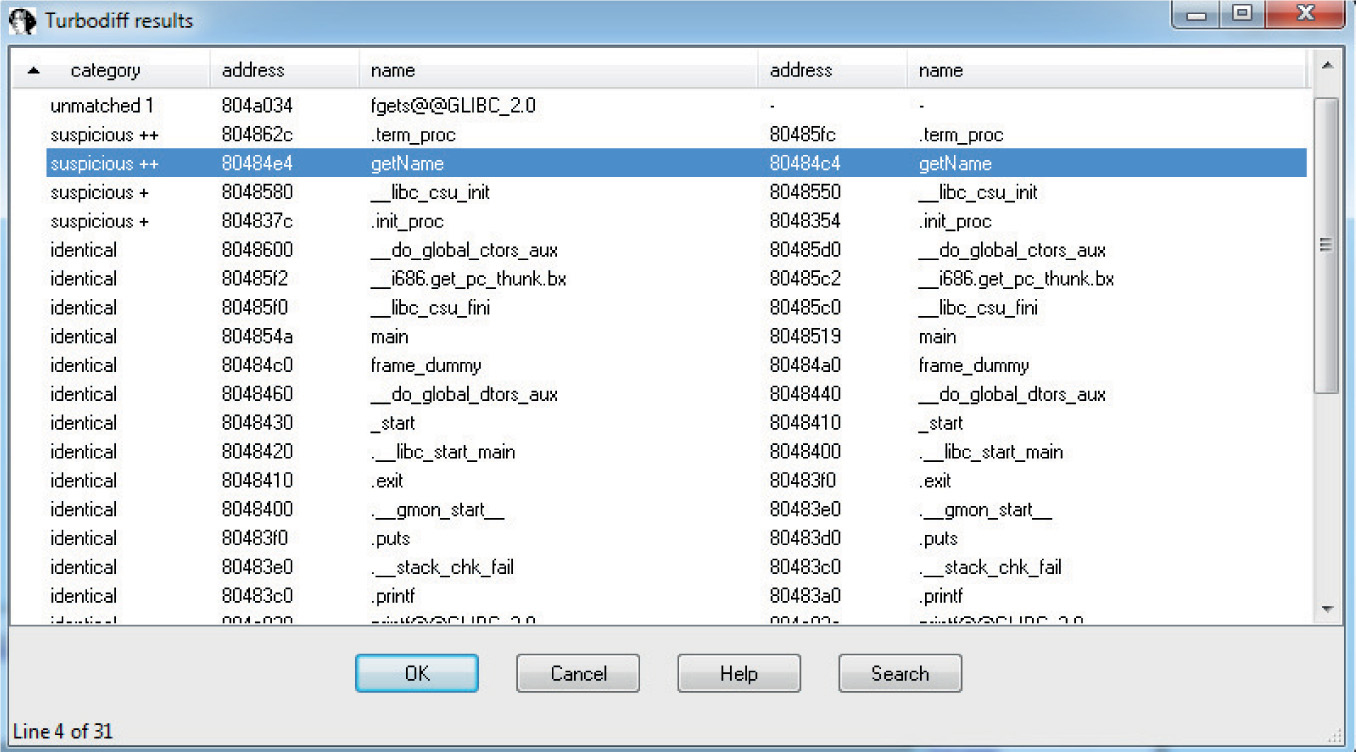
Task: Select 'identical' in the __libc_csu_fini row
Action: pos(83,308)
